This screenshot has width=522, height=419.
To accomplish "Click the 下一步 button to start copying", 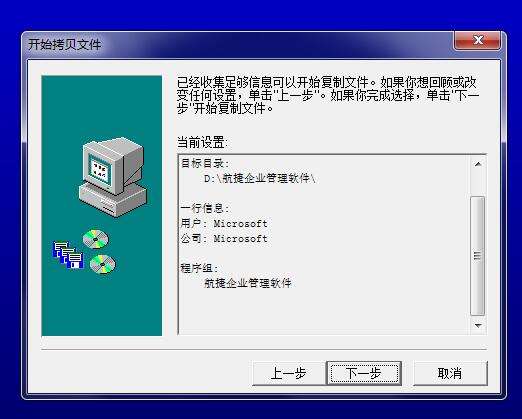I will [x=364, y=373].
